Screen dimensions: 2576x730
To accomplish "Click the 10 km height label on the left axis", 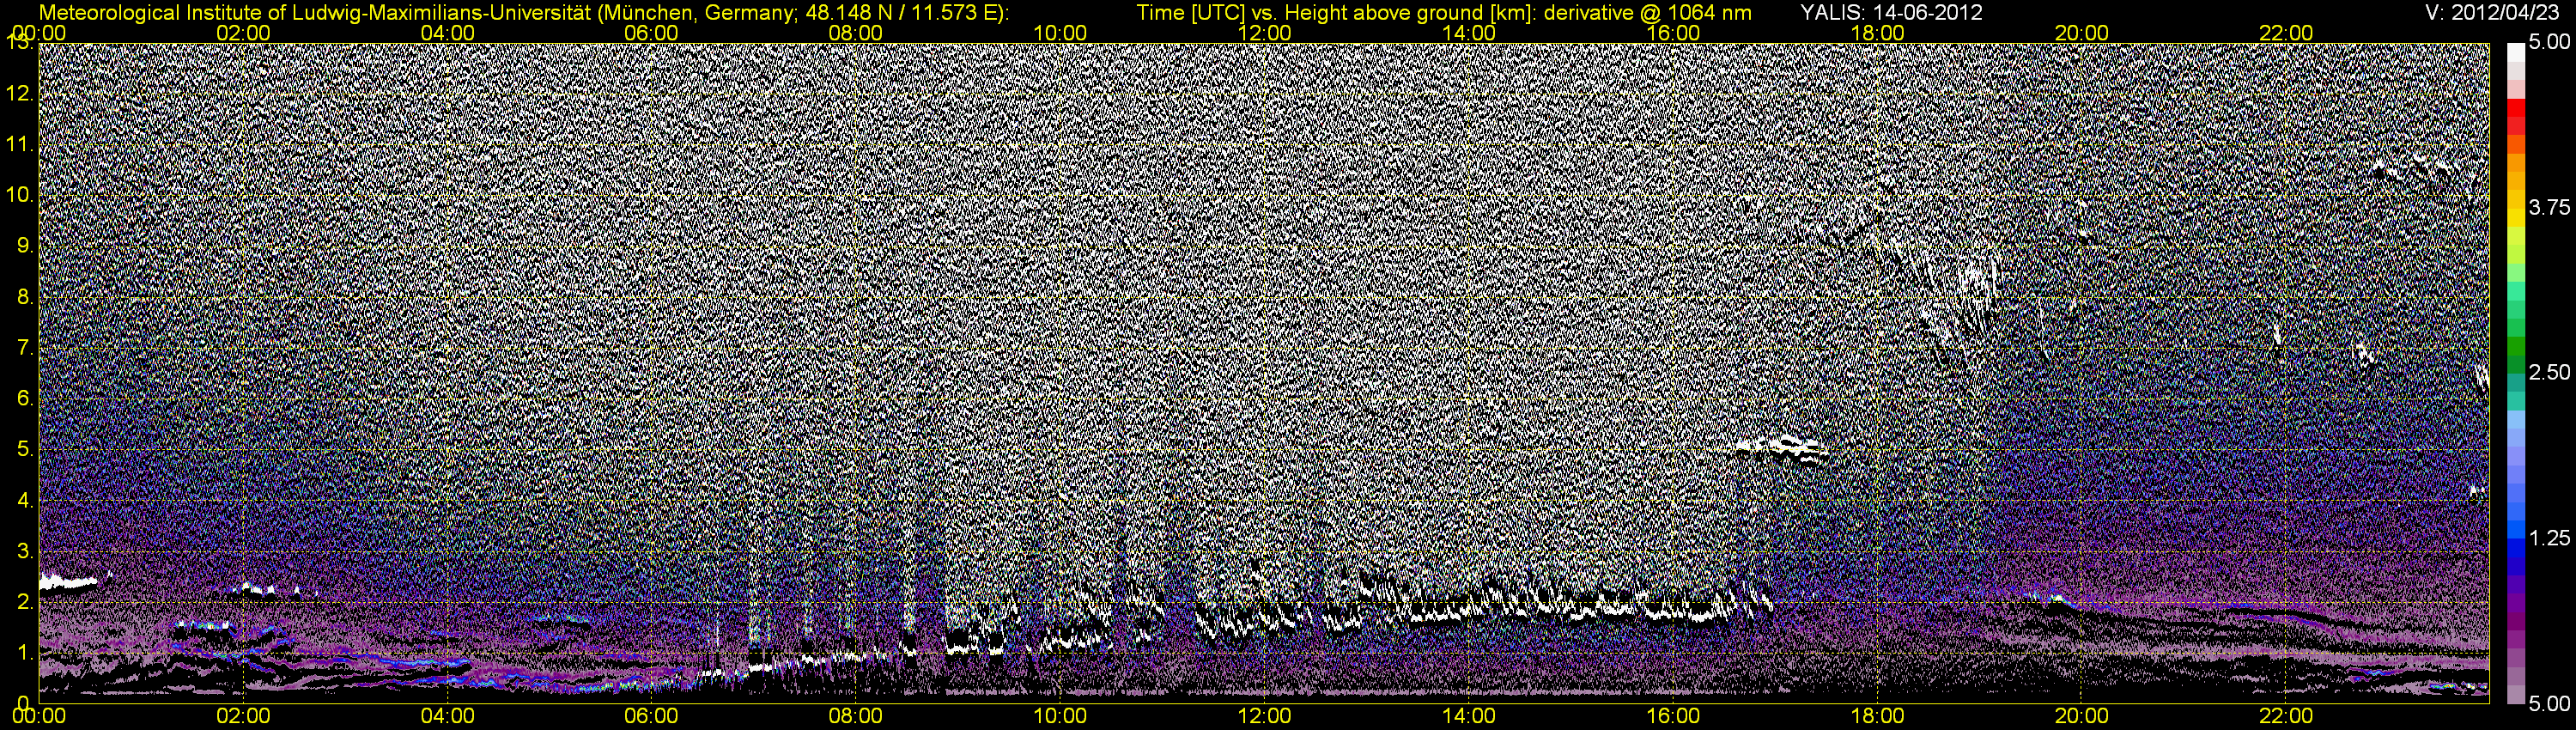I will click(x=19, y=195).
